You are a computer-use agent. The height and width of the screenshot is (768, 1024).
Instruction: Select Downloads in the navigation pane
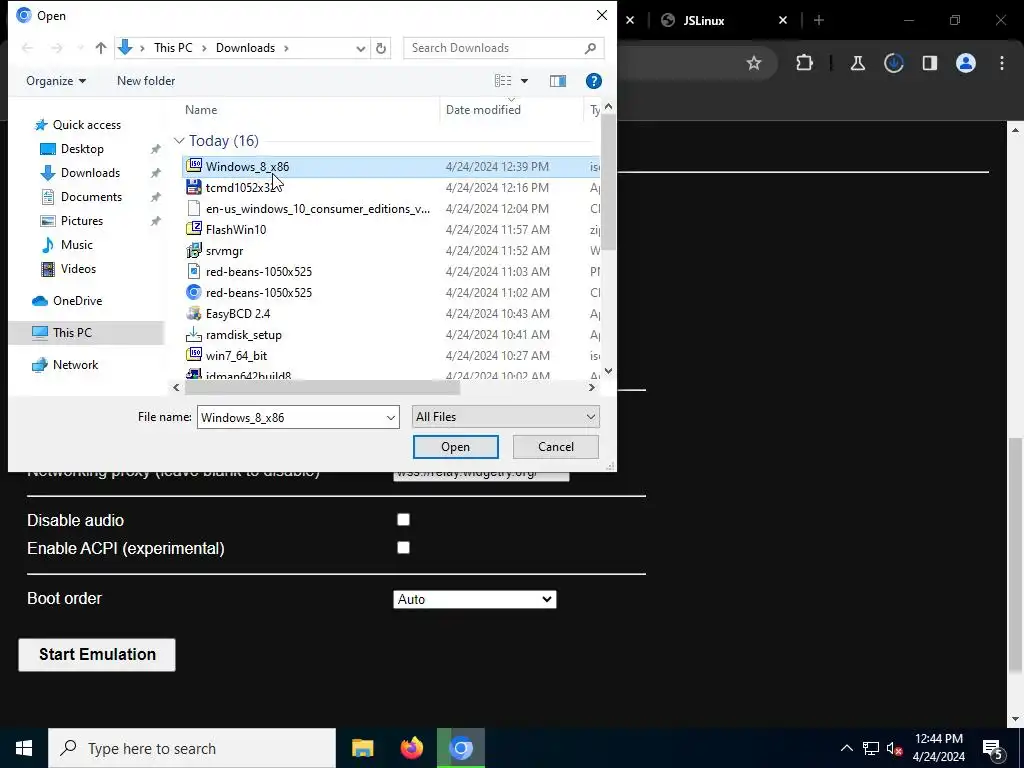coord(90,173)
